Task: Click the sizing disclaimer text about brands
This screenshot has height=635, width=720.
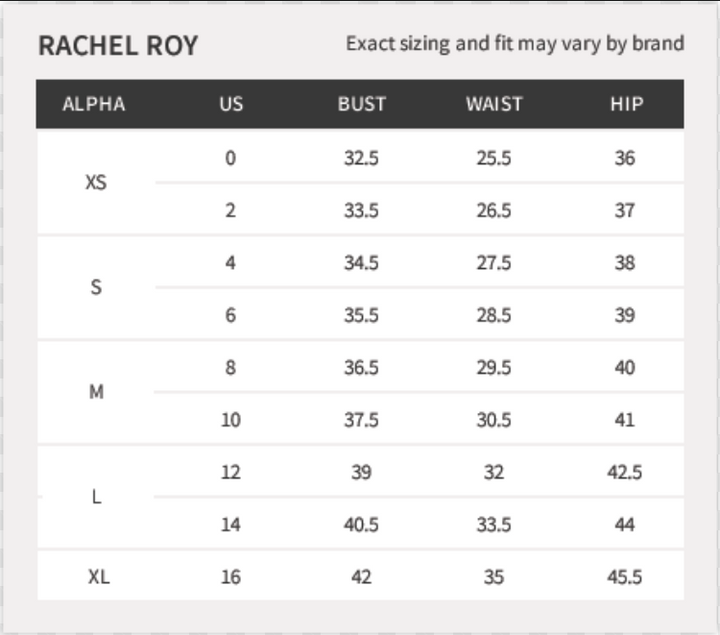Action: [x=515, y=44]
